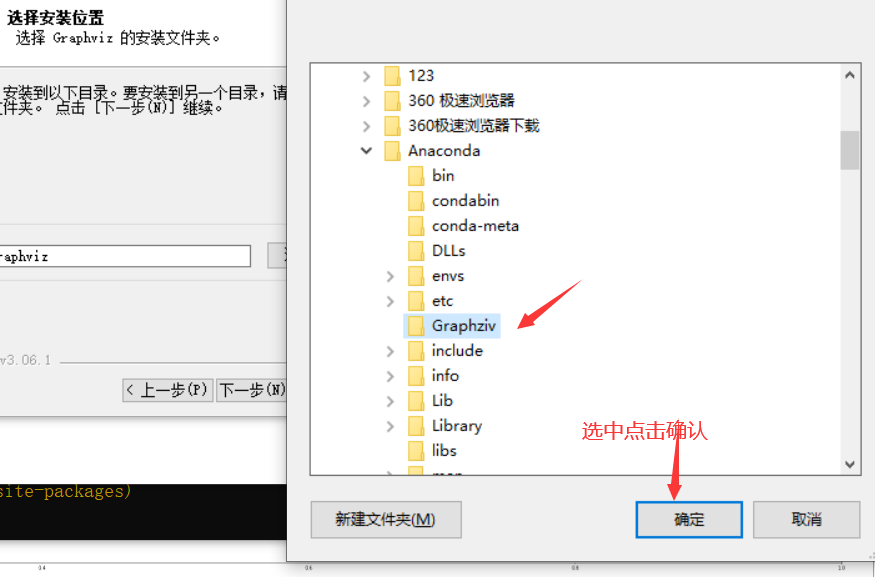This screenshot has width=875, height=577.
Task: Select the condabin folder name
Action: (465, 201)
